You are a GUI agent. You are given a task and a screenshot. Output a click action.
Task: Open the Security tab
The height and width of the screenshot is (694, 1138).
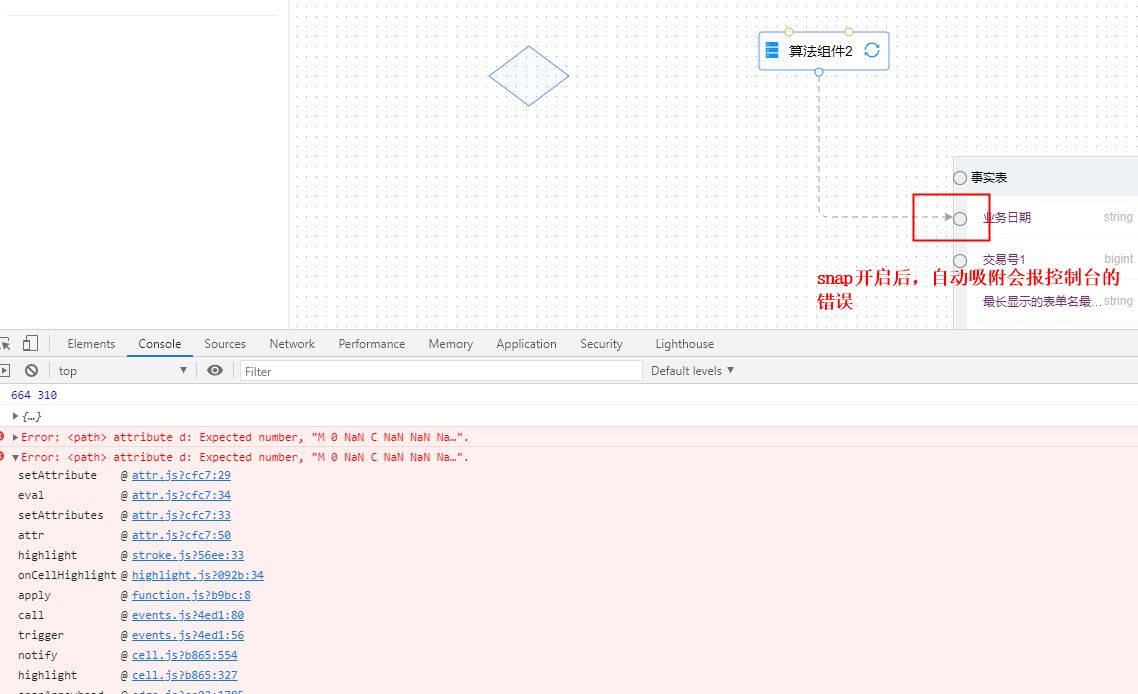tap(601, 344)
